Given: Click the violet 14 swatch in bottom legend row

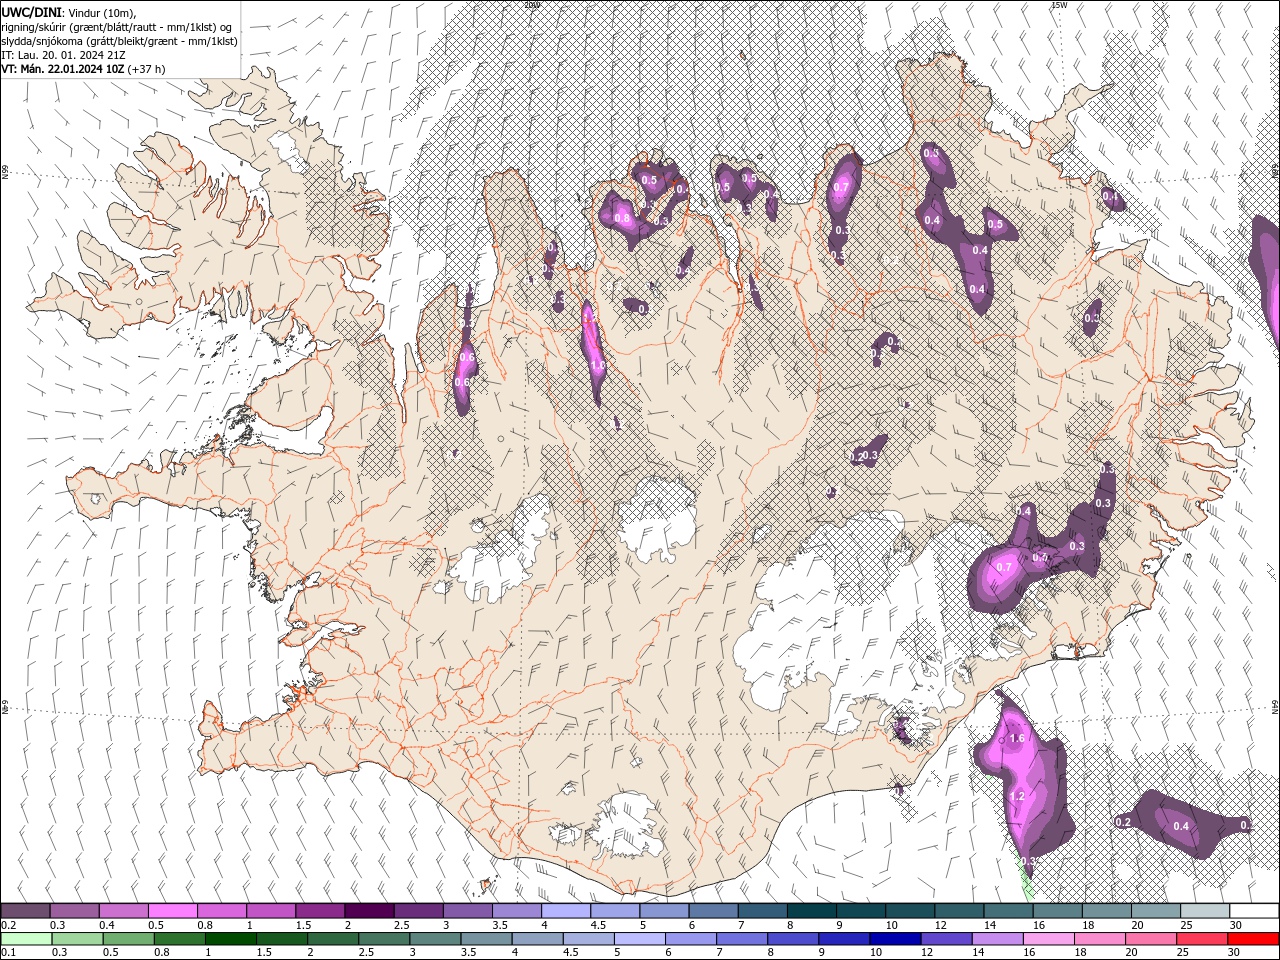Looking at the screenshot, I should 998,939.
